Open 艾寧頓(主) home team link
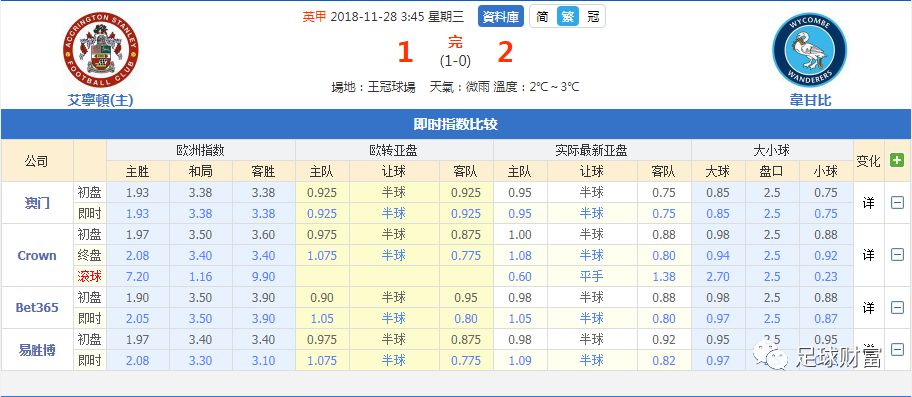912x397 pixels. pyautogui.click(x=101, y=100)
